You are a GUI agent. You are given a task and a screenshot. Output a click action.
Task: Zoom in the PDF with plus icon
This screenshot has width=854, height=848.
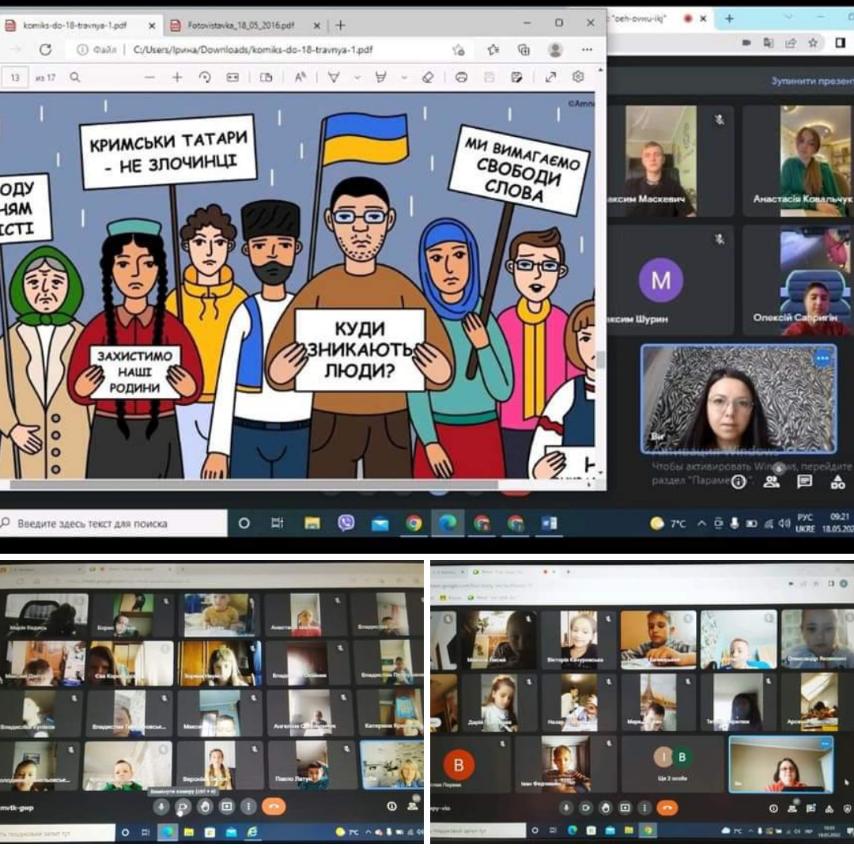point(177,77)
